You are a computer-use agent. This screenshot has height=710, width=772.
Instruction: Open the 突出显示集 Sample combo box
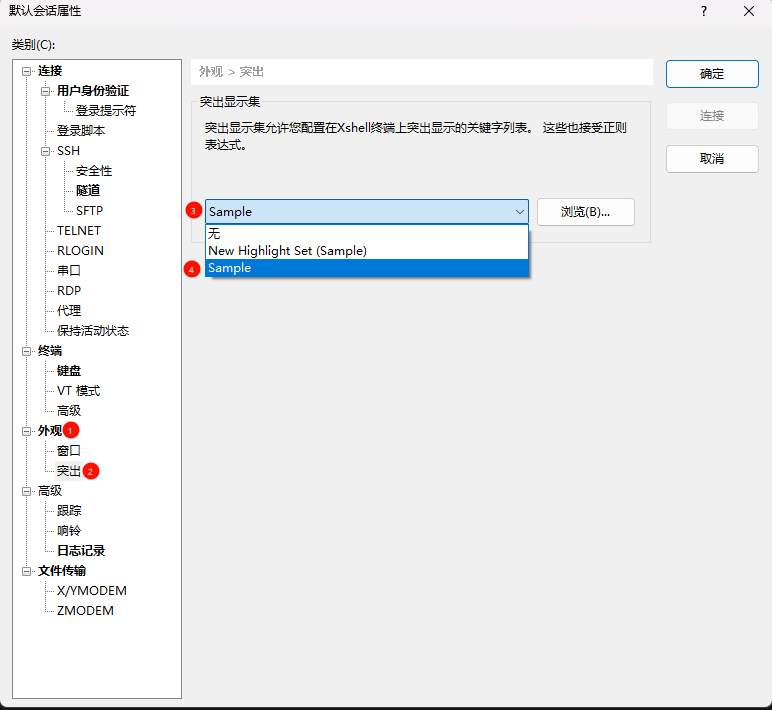(x=367, y=212)
